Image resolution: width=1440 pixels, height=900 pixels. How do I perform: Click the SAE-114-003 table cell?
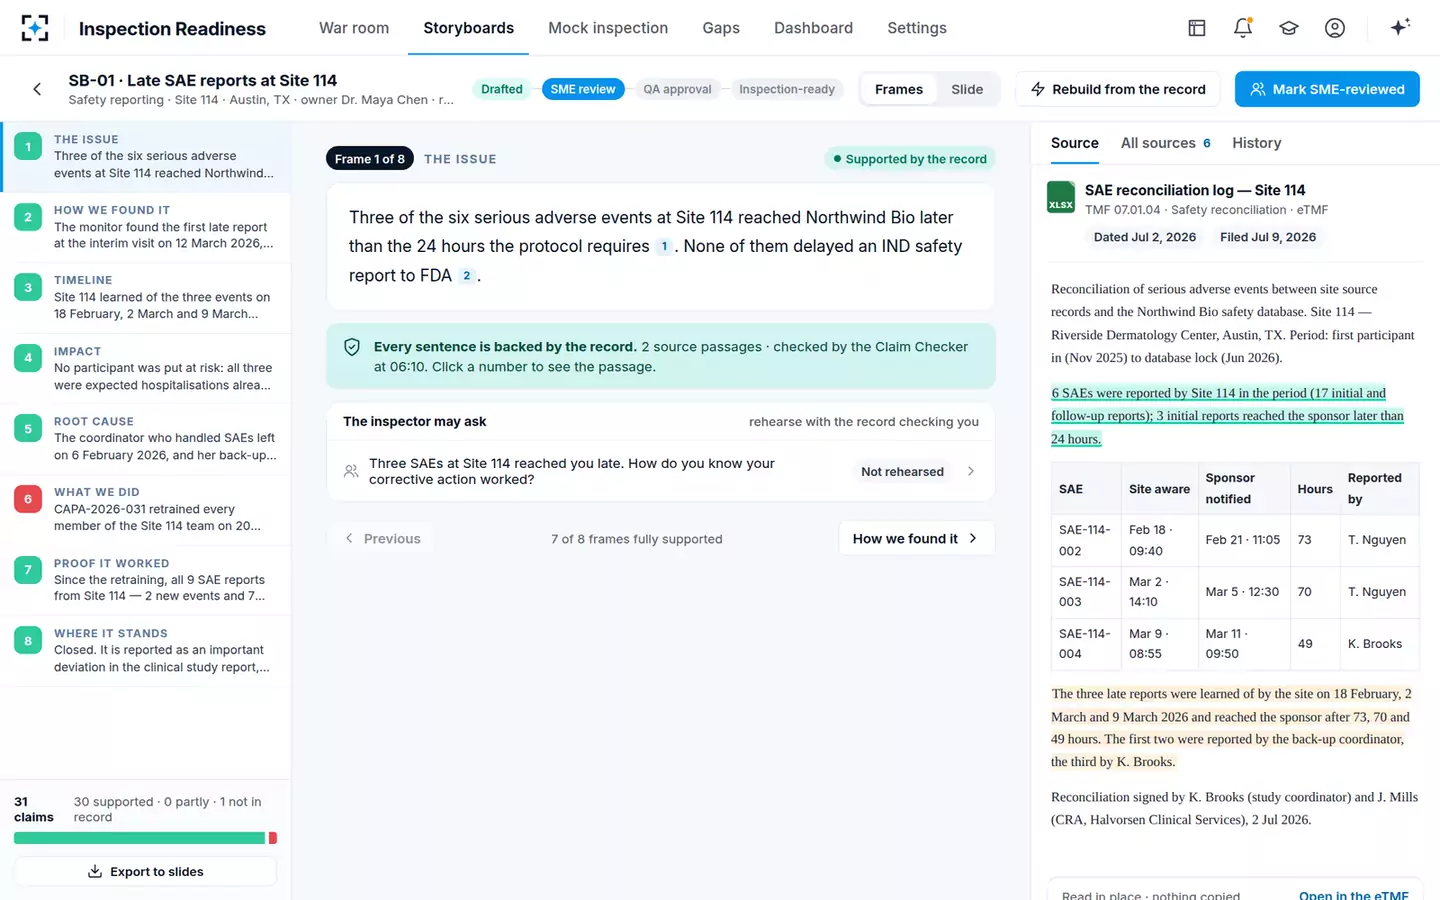pyautogui.click(x=1085, y=592)
